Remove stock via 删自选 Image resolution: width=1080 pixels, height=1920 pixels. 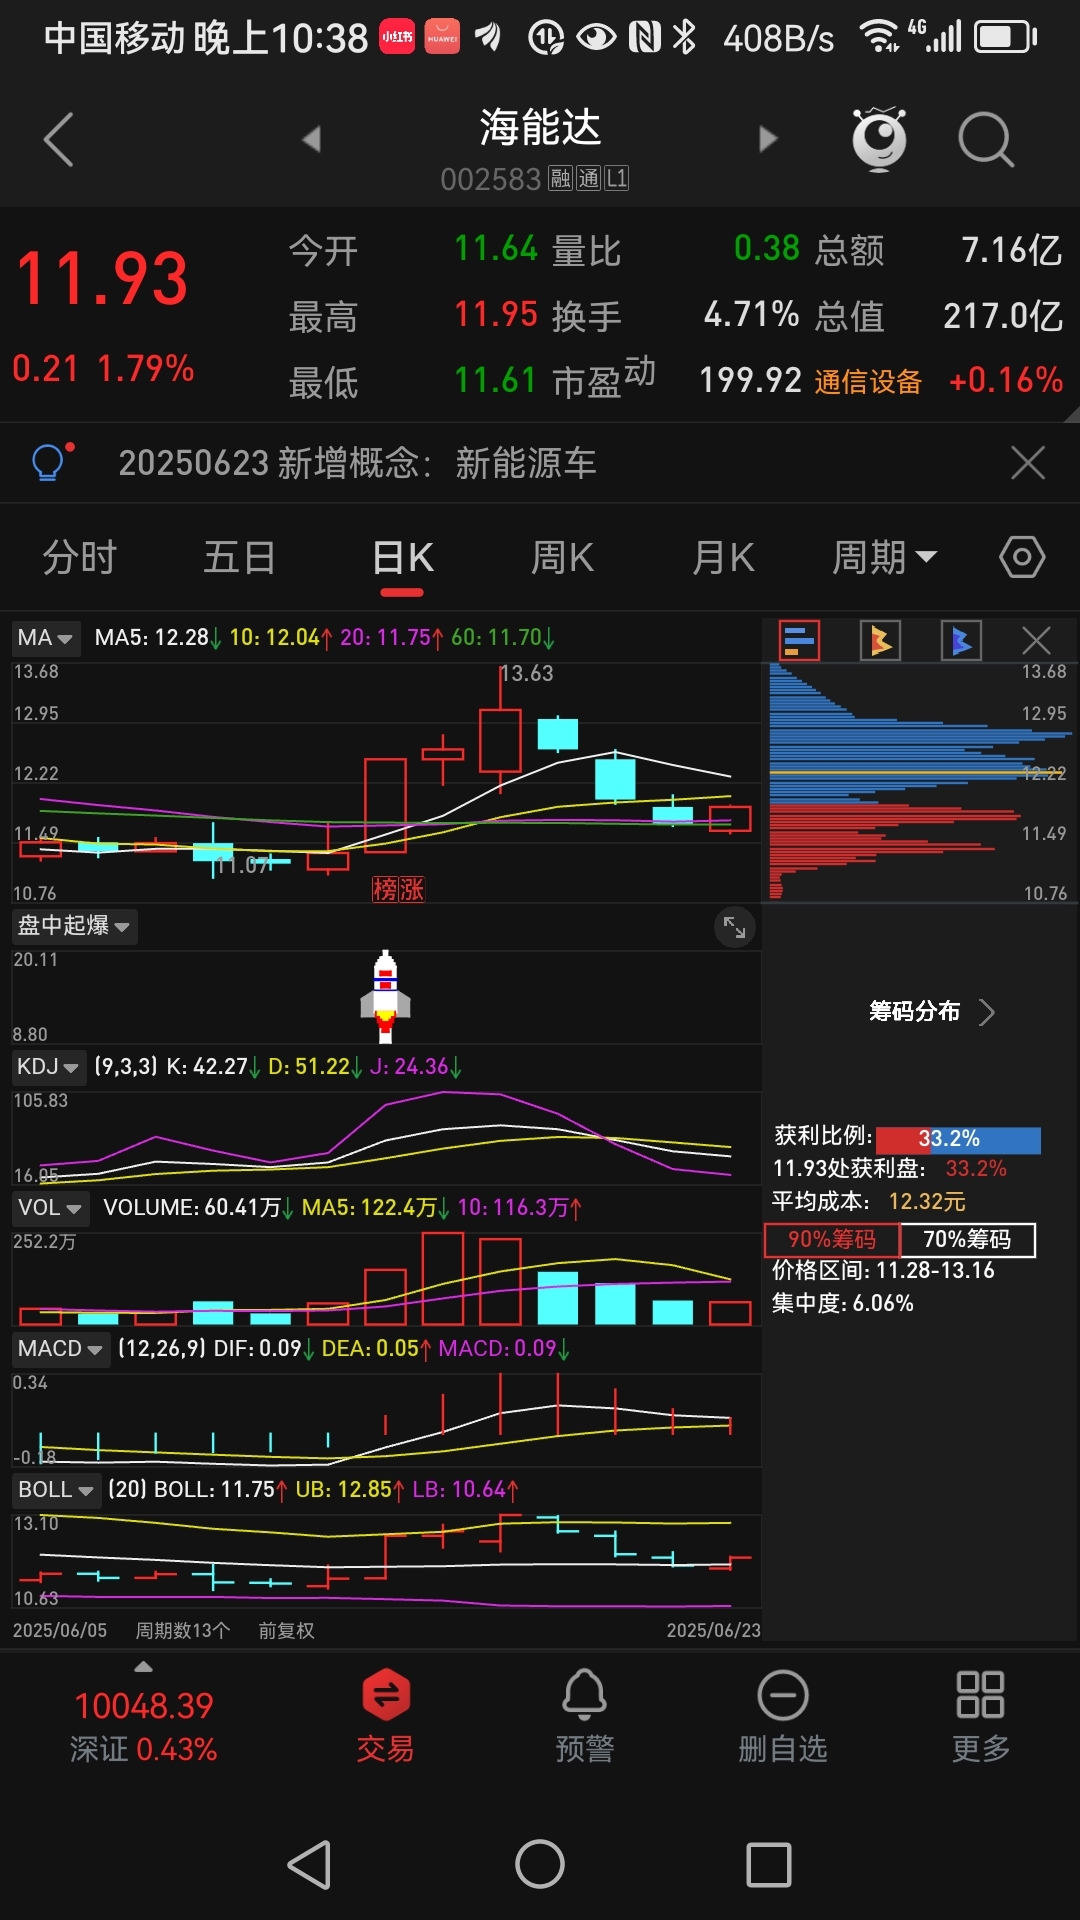783,1716
